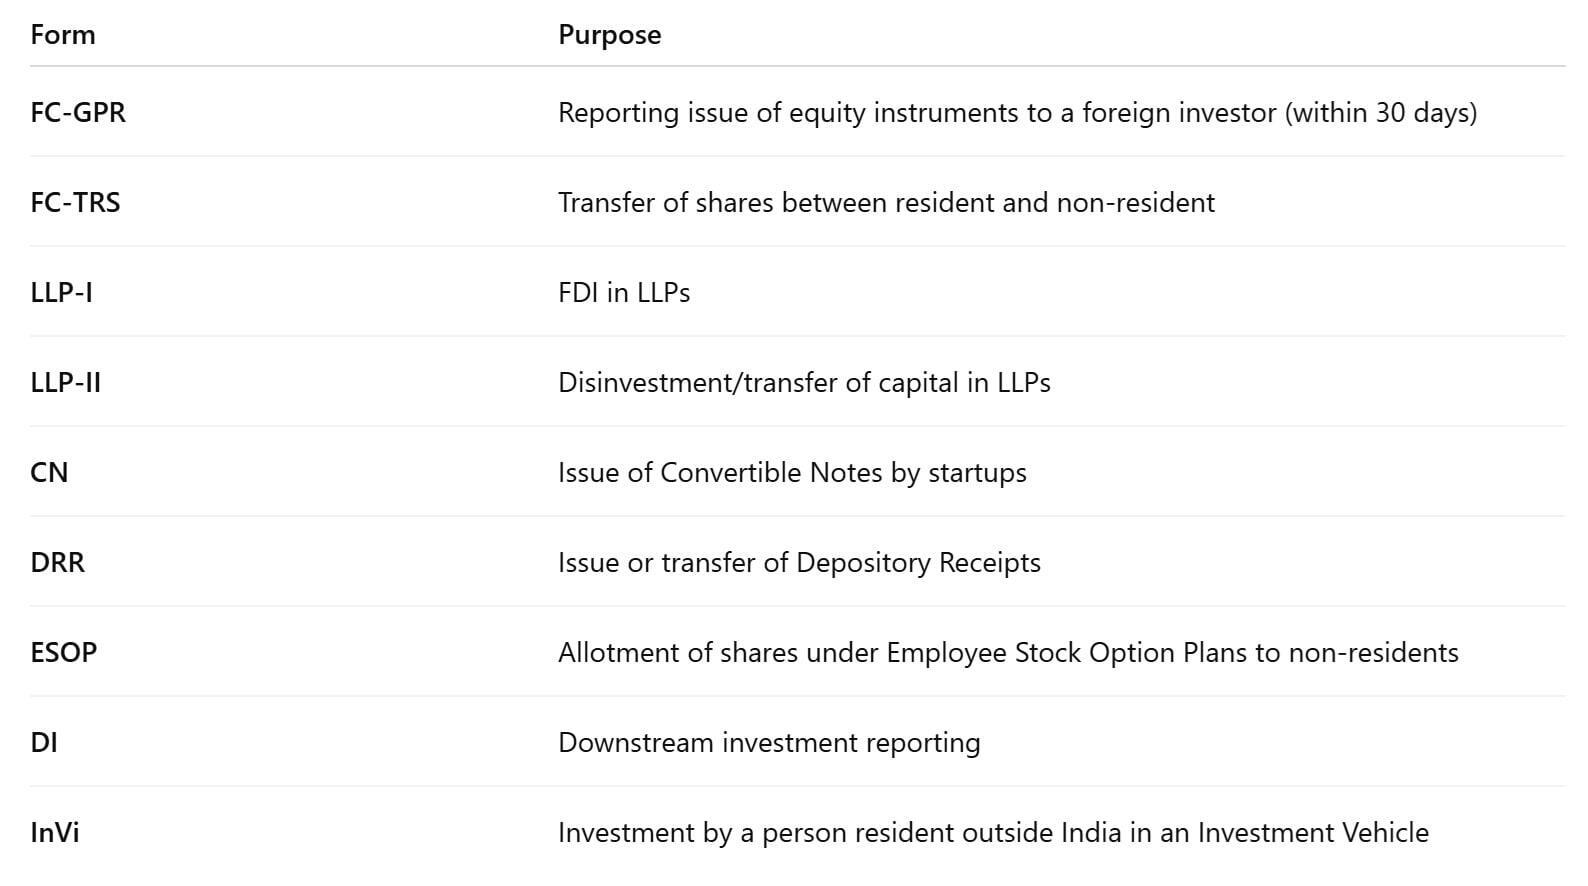Click the LLP-II form cell
This screenshot has height=886, width=1588.
(65, 382)
